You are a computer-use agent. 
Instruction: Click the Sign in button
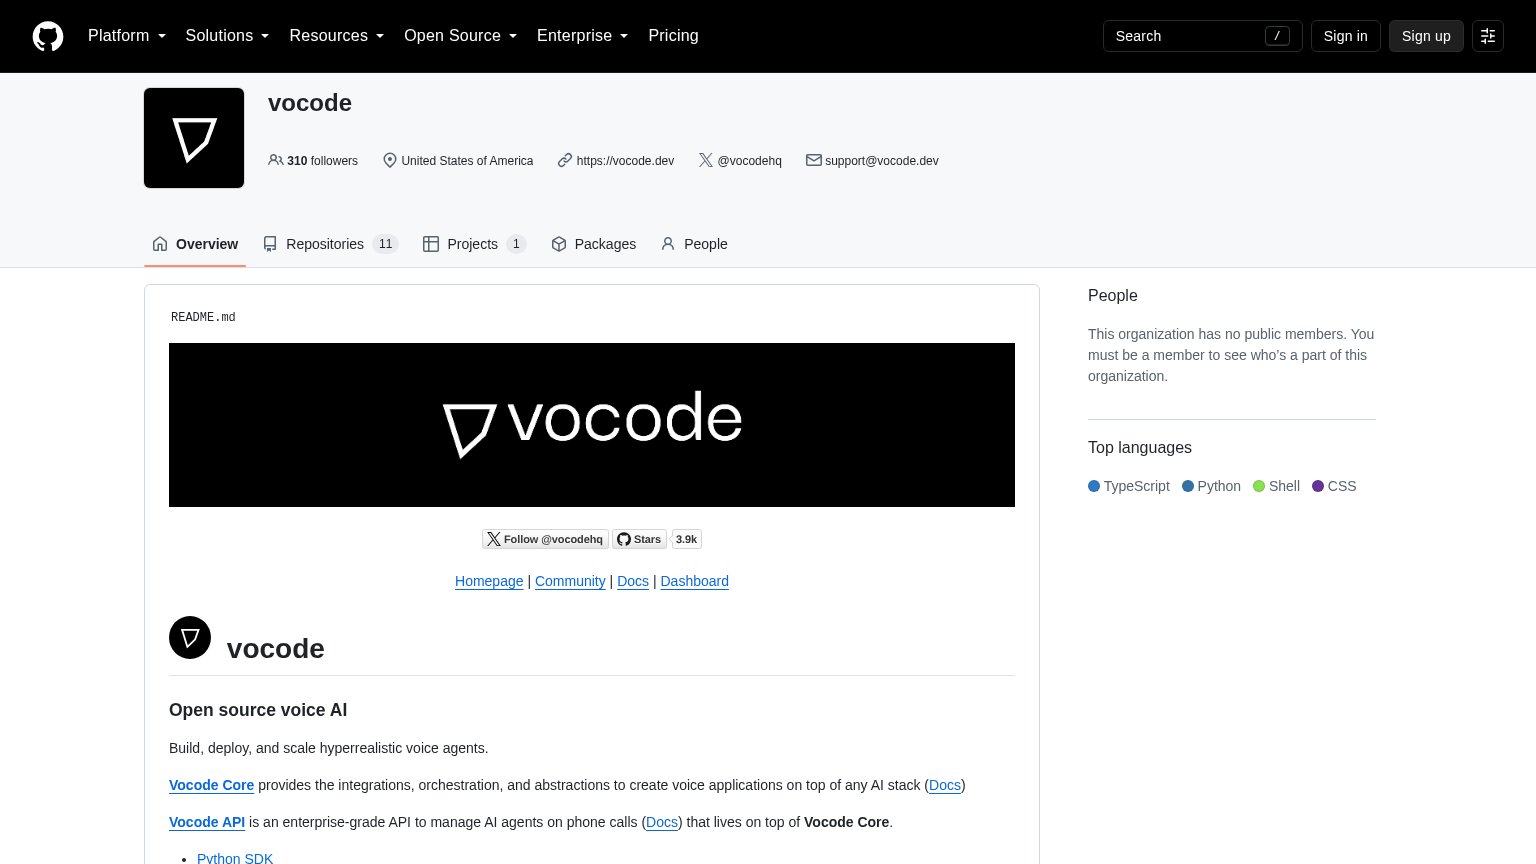(1345, 36)
